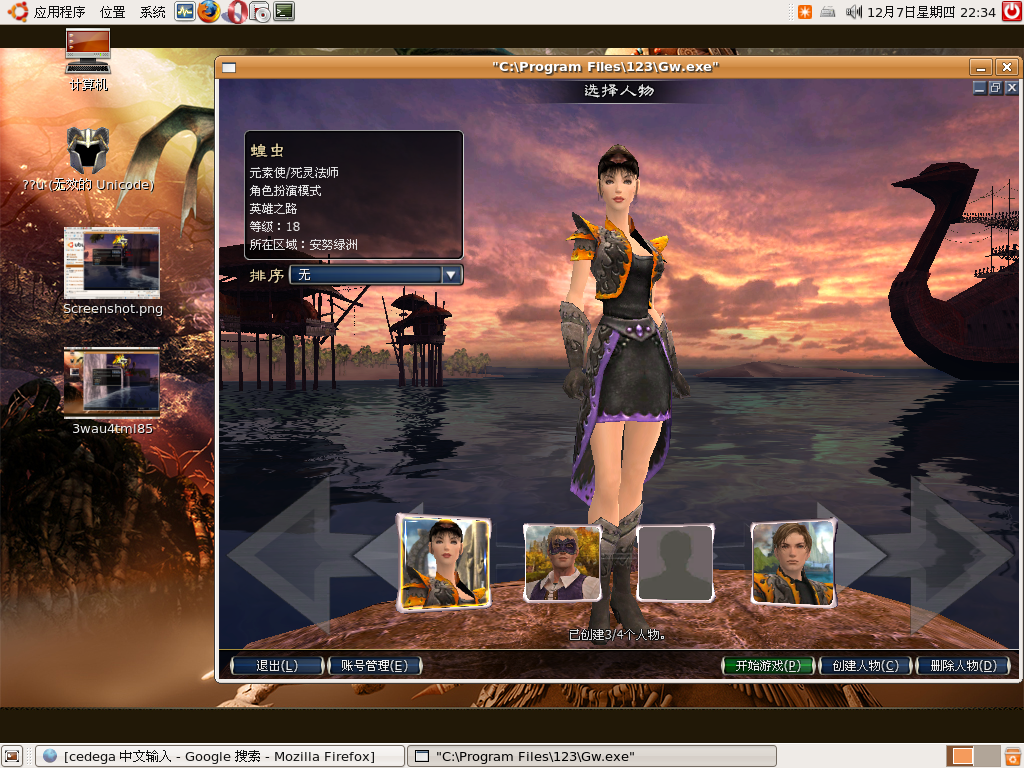Viewport: 1024px width, 768px height.
Task: Open the 位置 menu
Action: 112,12
